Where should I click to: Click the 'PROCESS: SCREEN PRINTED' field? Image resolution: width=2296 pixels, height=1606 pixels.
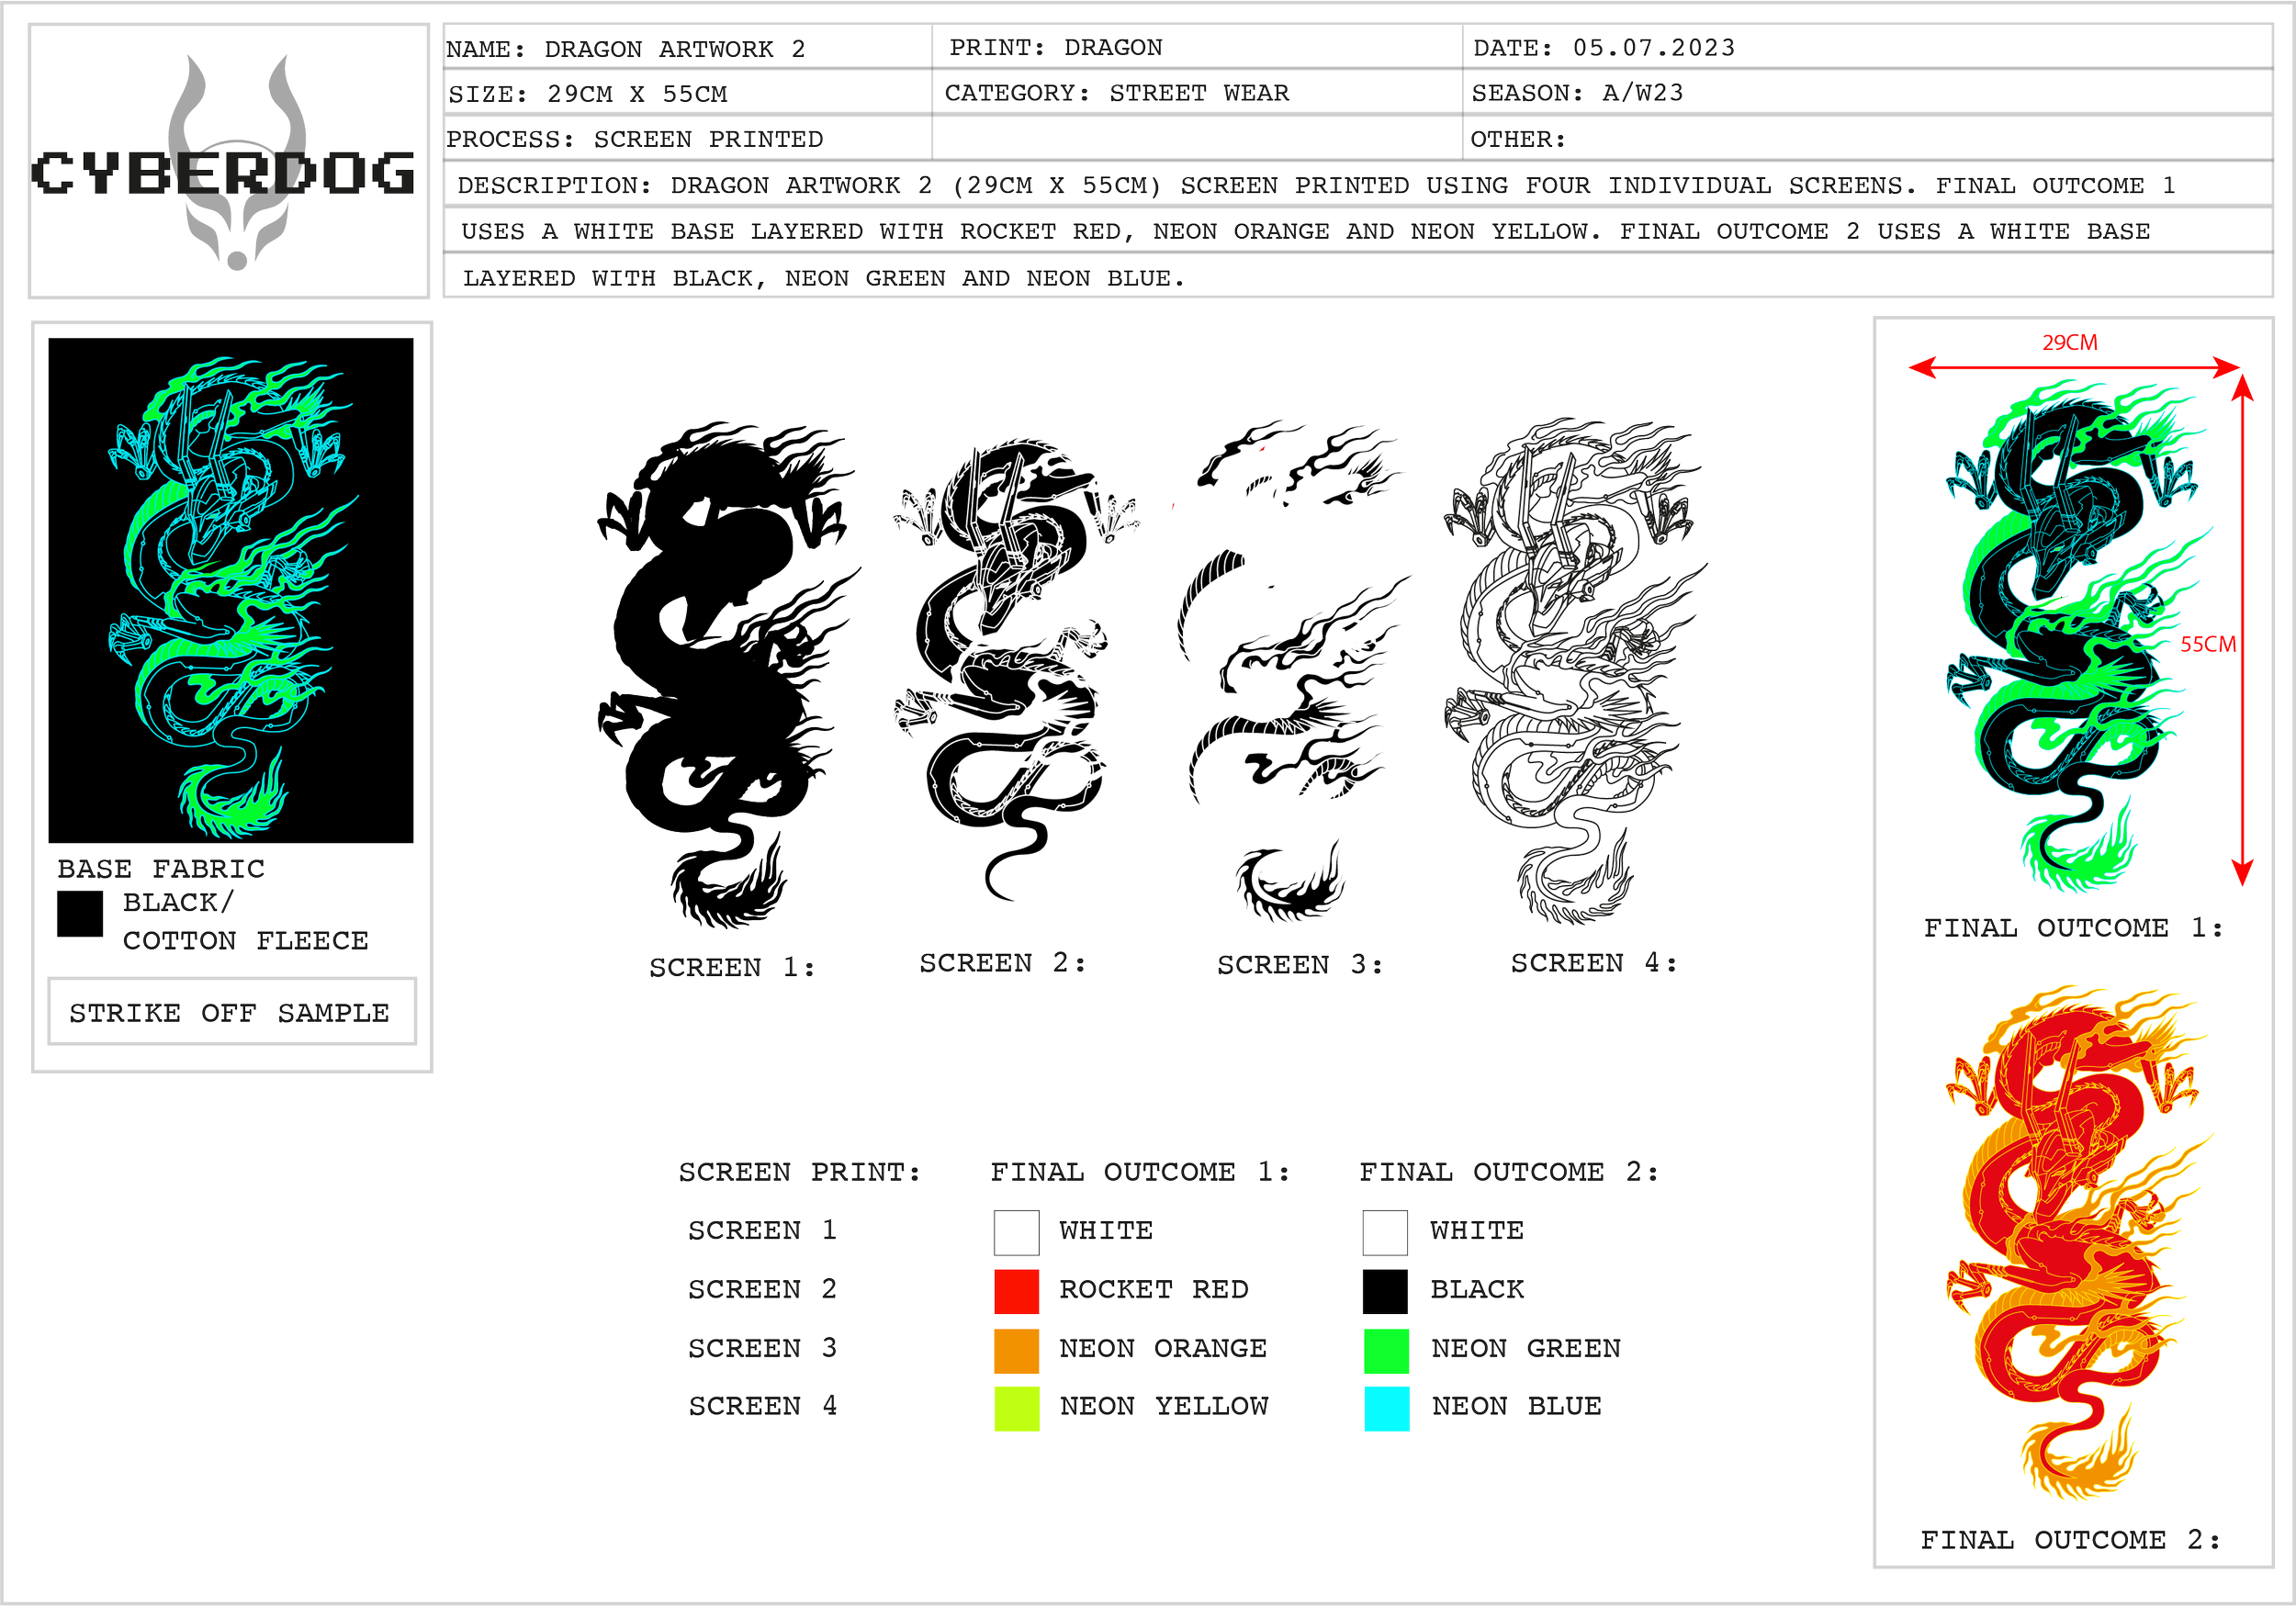click(688, 138)
